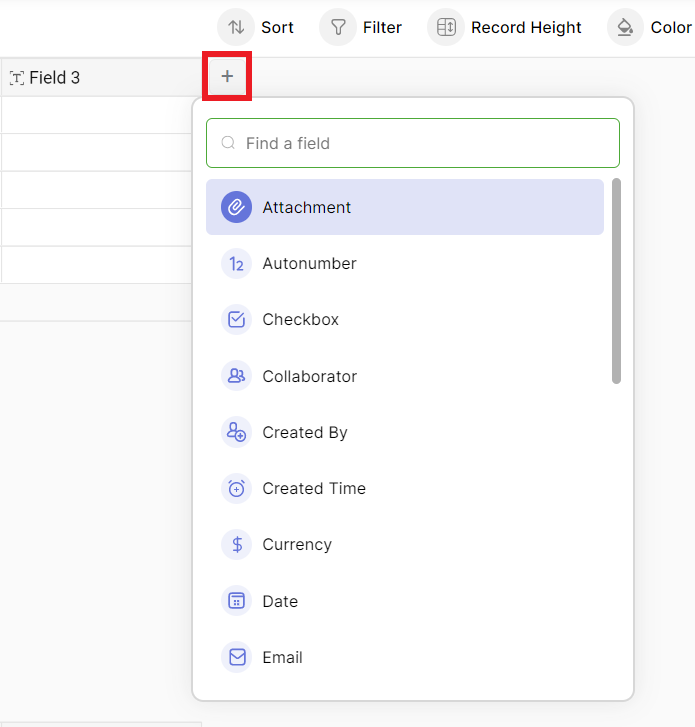Open the Color options
The width and height of the screenshot is (695, 727).
point(652,27)
